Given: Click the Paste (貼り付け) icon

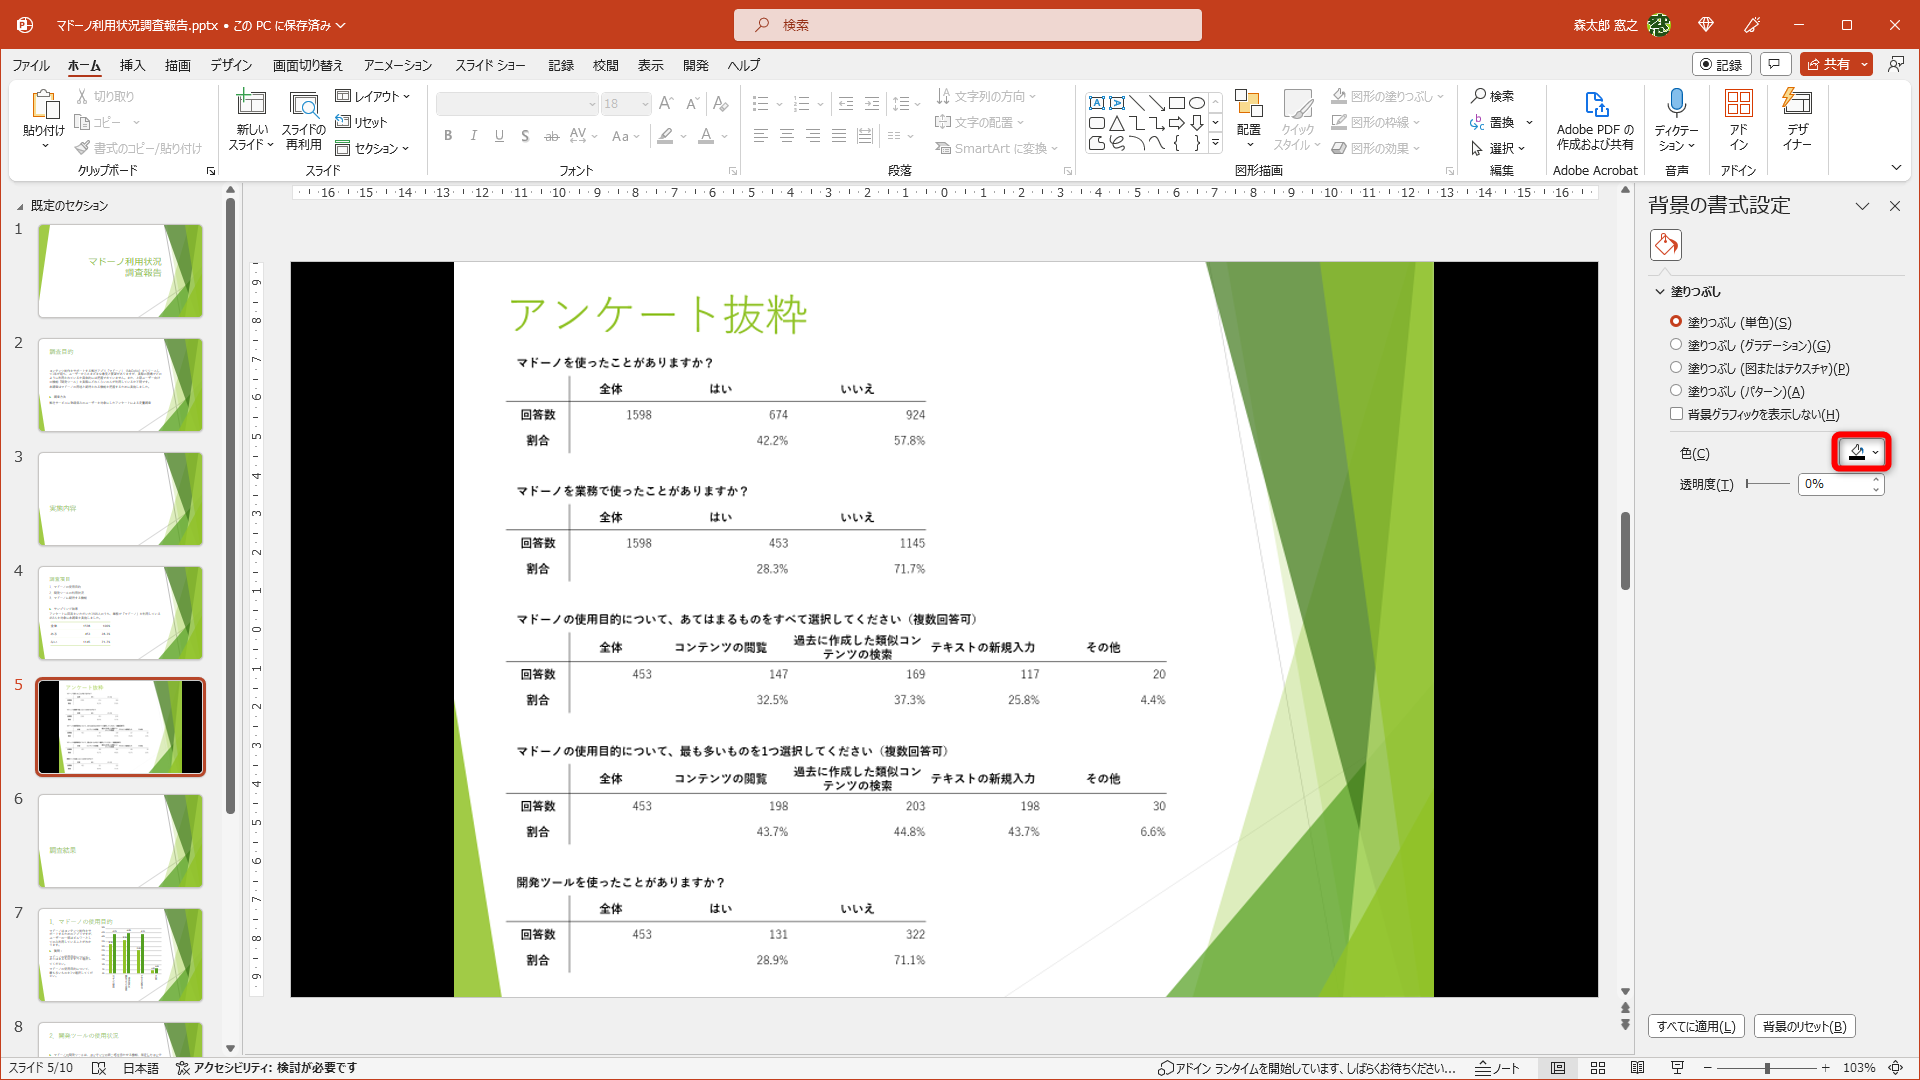Looking at the screenshot, I should point(44,104).
